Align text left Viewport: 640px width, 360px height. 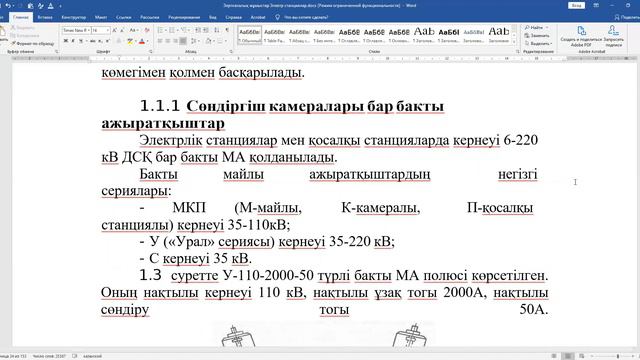pos(160,41)
